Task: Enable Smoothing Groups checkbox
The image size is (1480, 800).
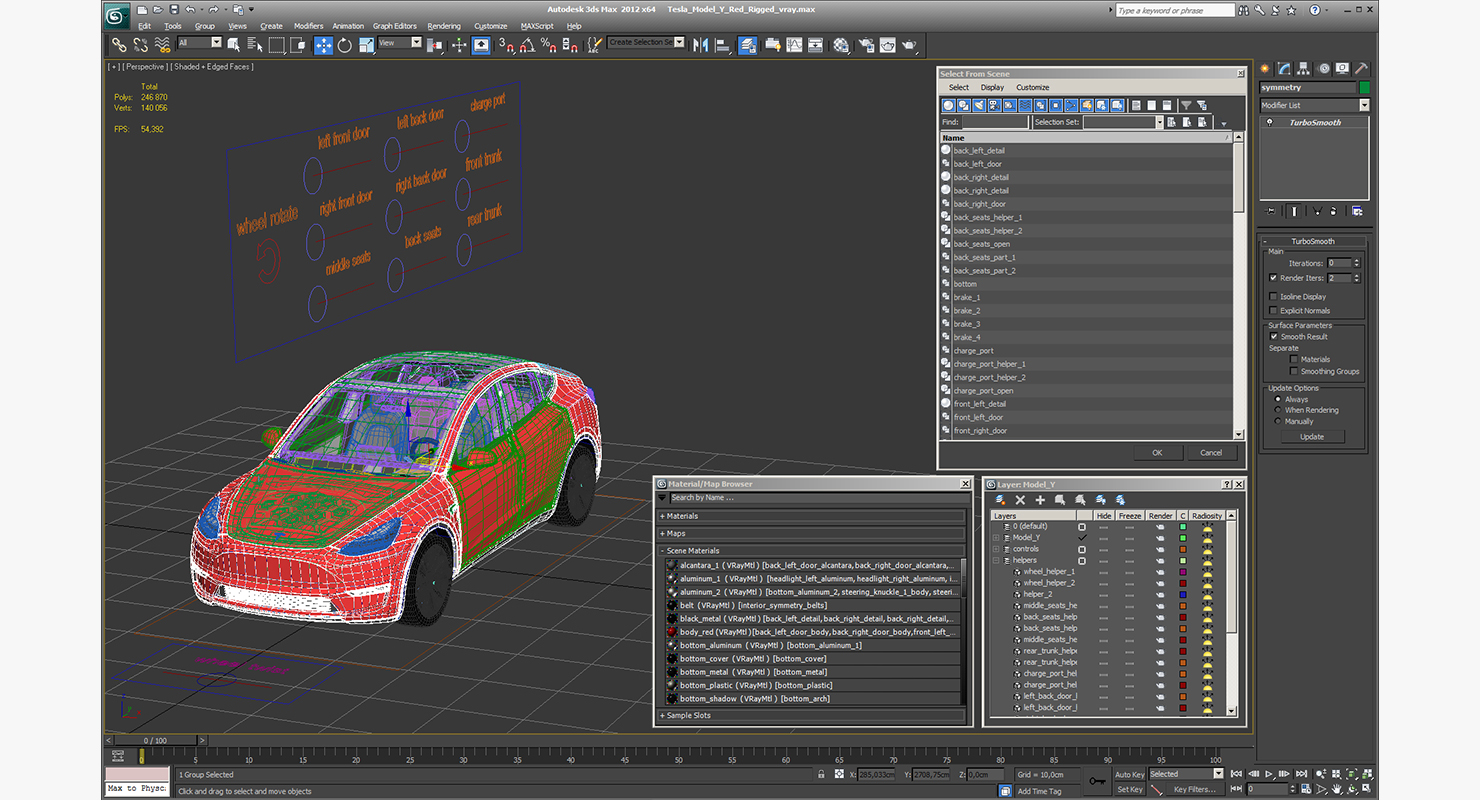Action: [x=1293, y=371]
